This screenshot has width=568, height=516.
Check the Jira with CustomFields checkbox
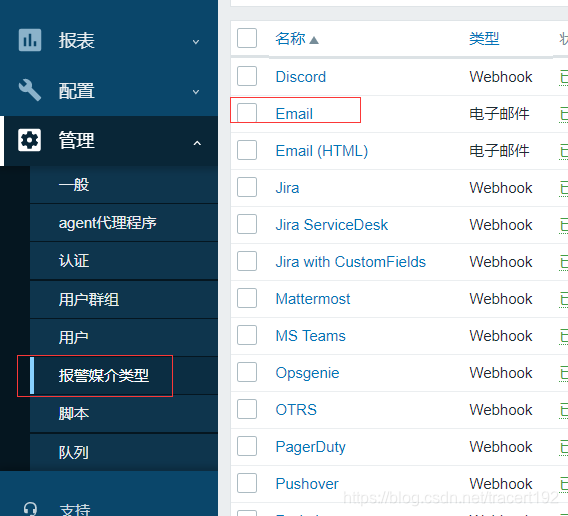click(x=247, y=261)
